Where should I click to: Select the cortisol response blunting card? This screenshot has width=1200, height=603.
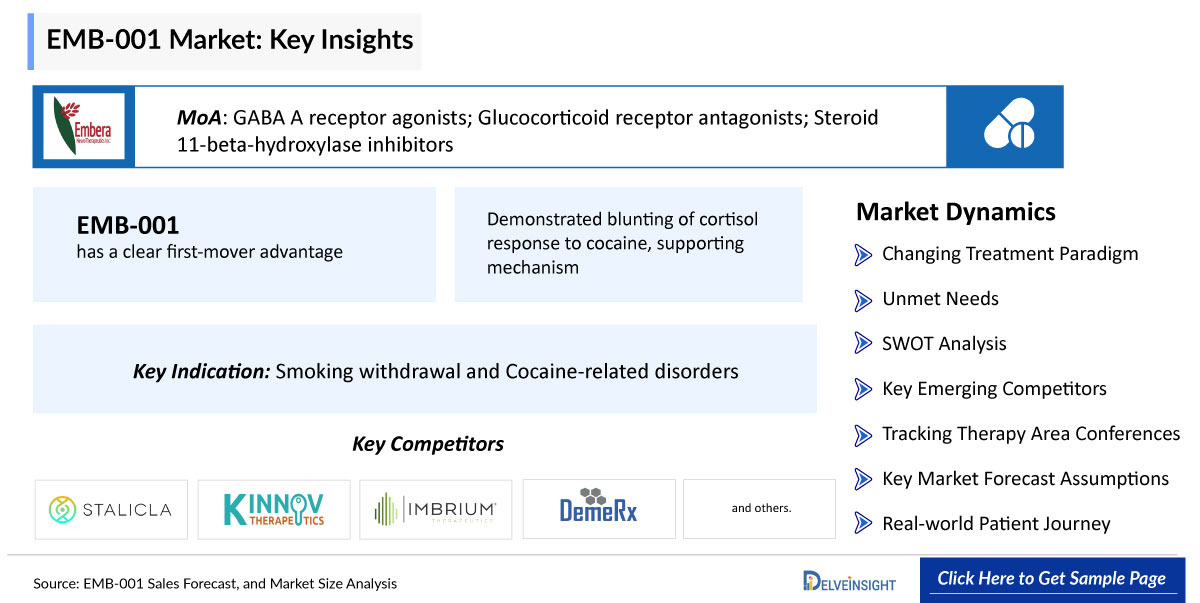click(x=629, y=244)
